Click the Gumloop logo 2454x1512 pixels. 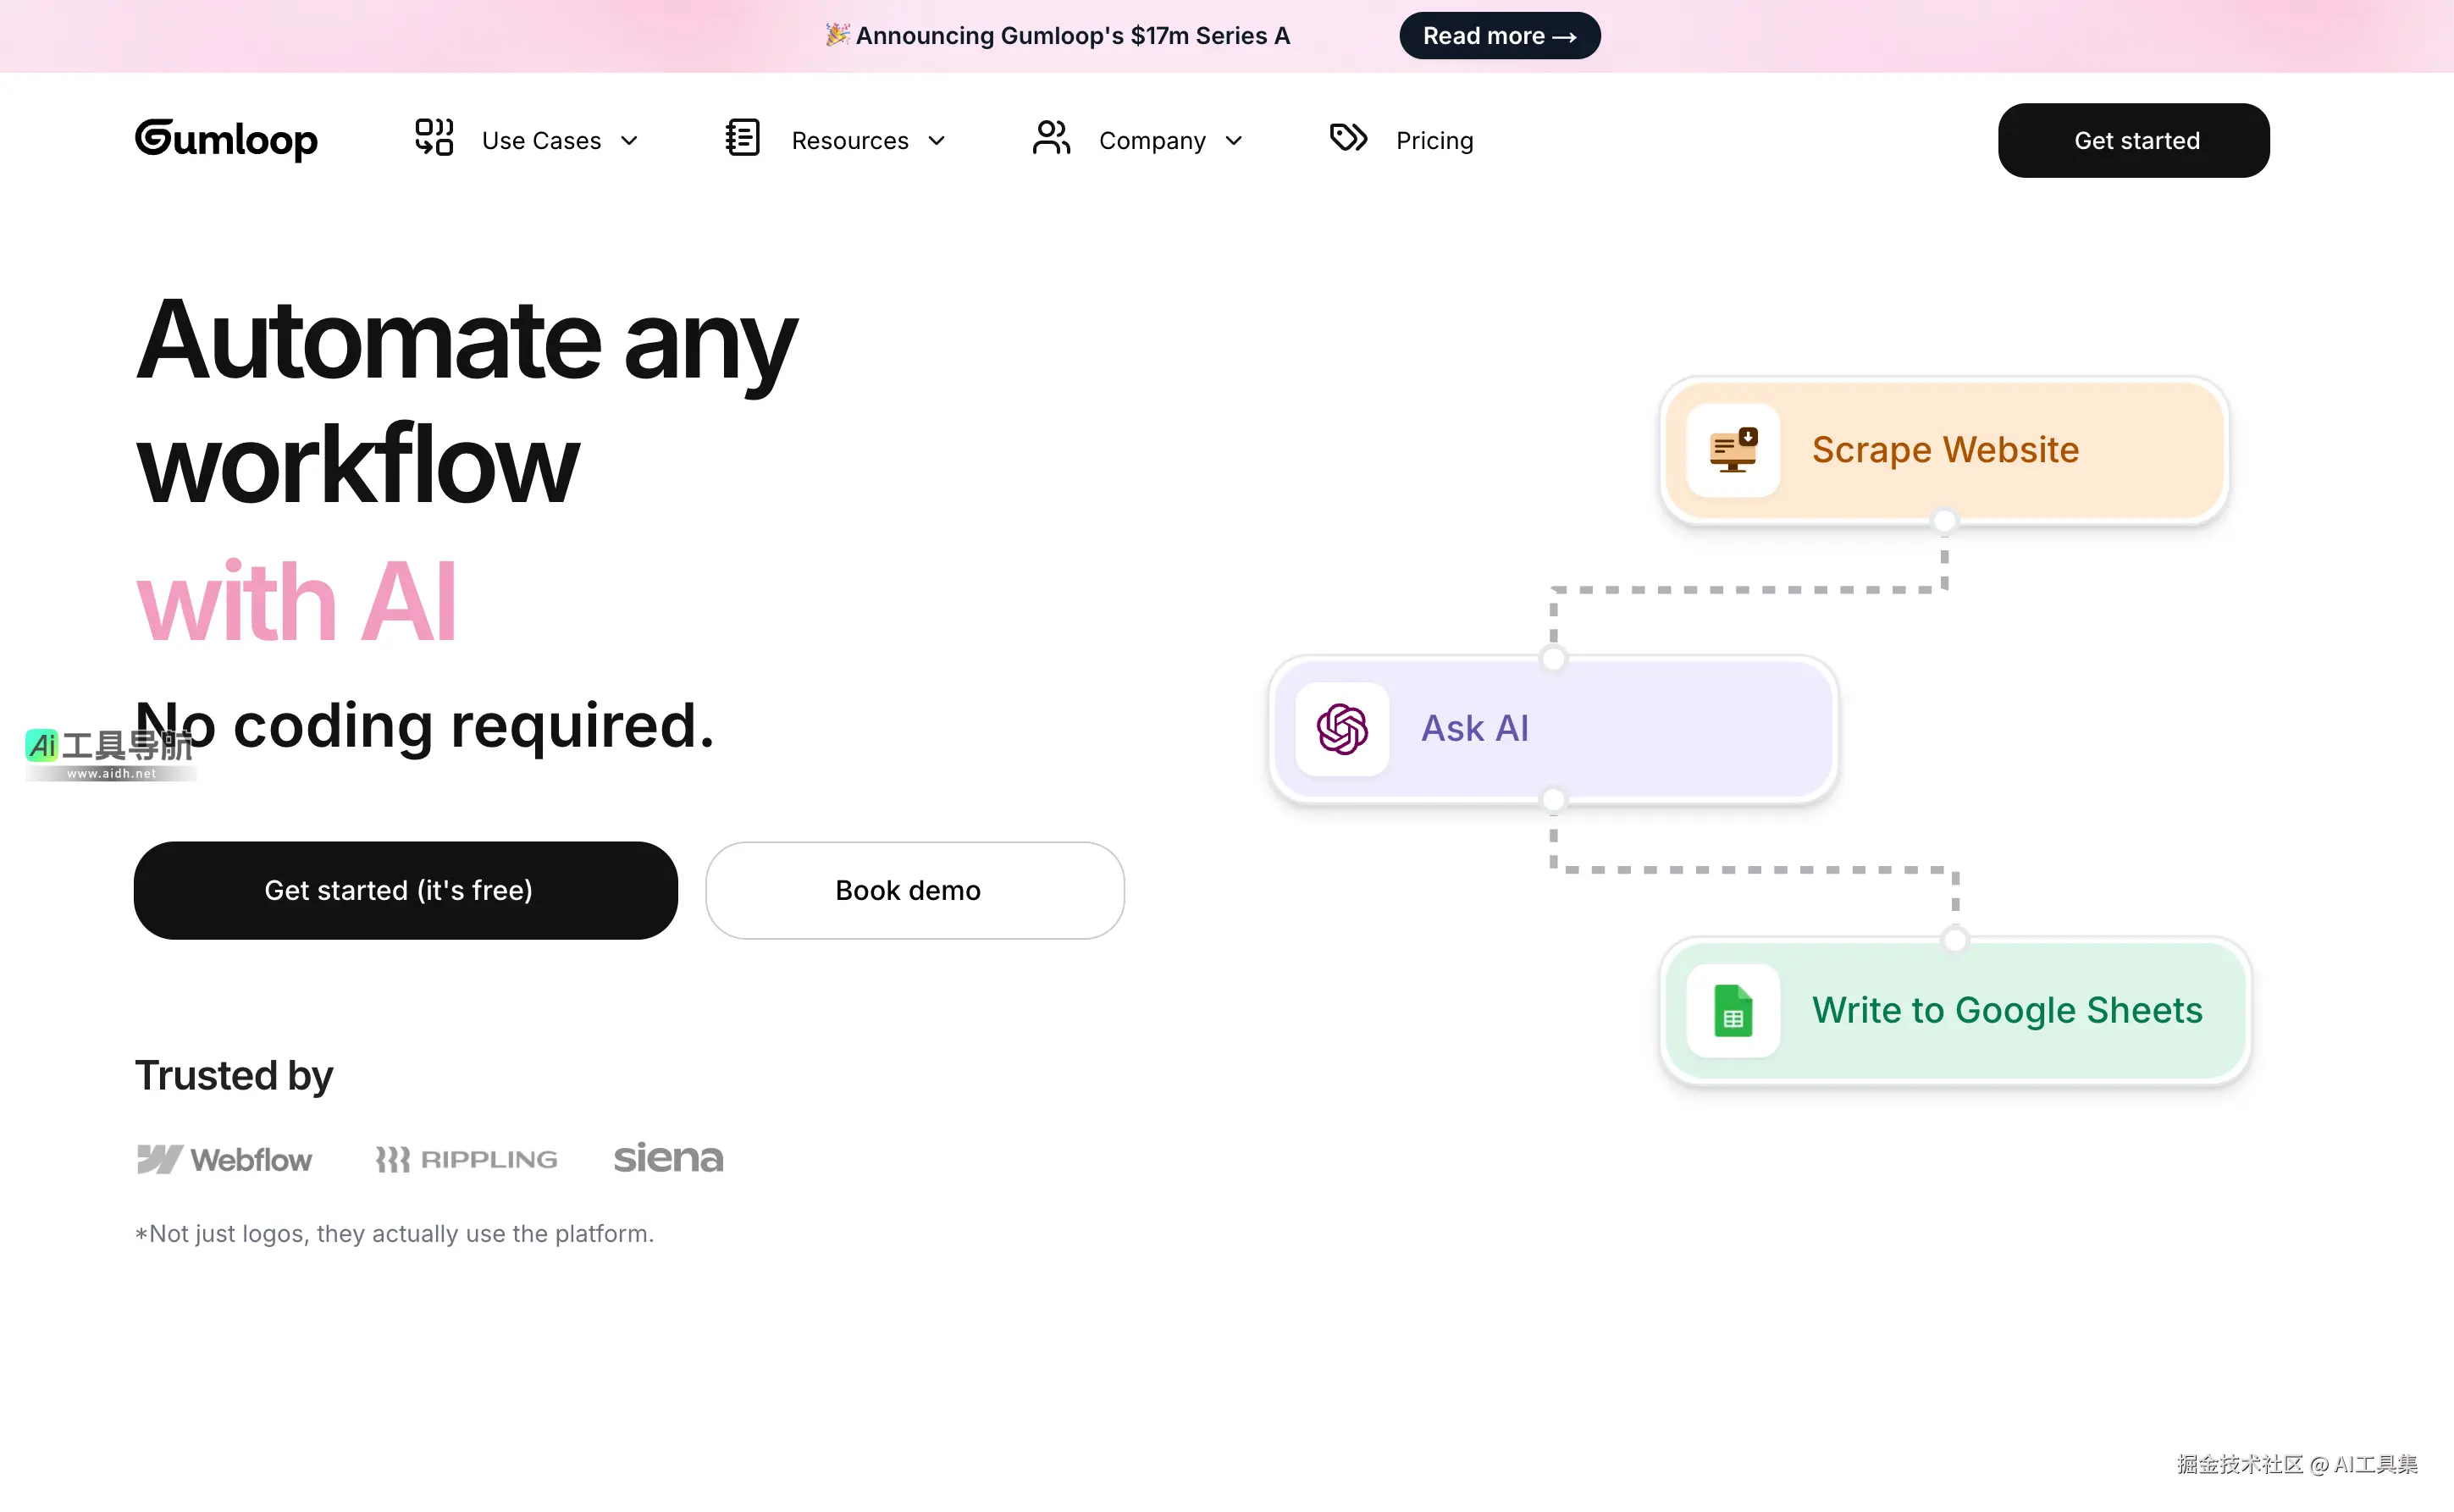pos(226,139)
